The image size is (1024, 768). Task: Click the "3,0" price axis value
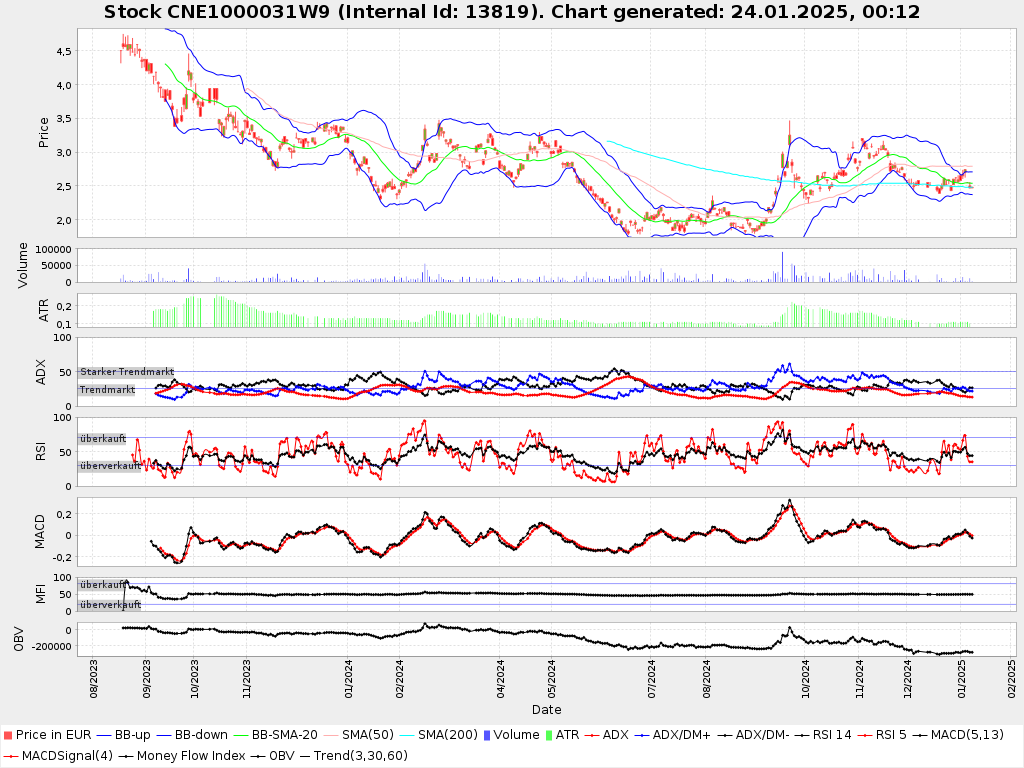click(x=64, y=152)
